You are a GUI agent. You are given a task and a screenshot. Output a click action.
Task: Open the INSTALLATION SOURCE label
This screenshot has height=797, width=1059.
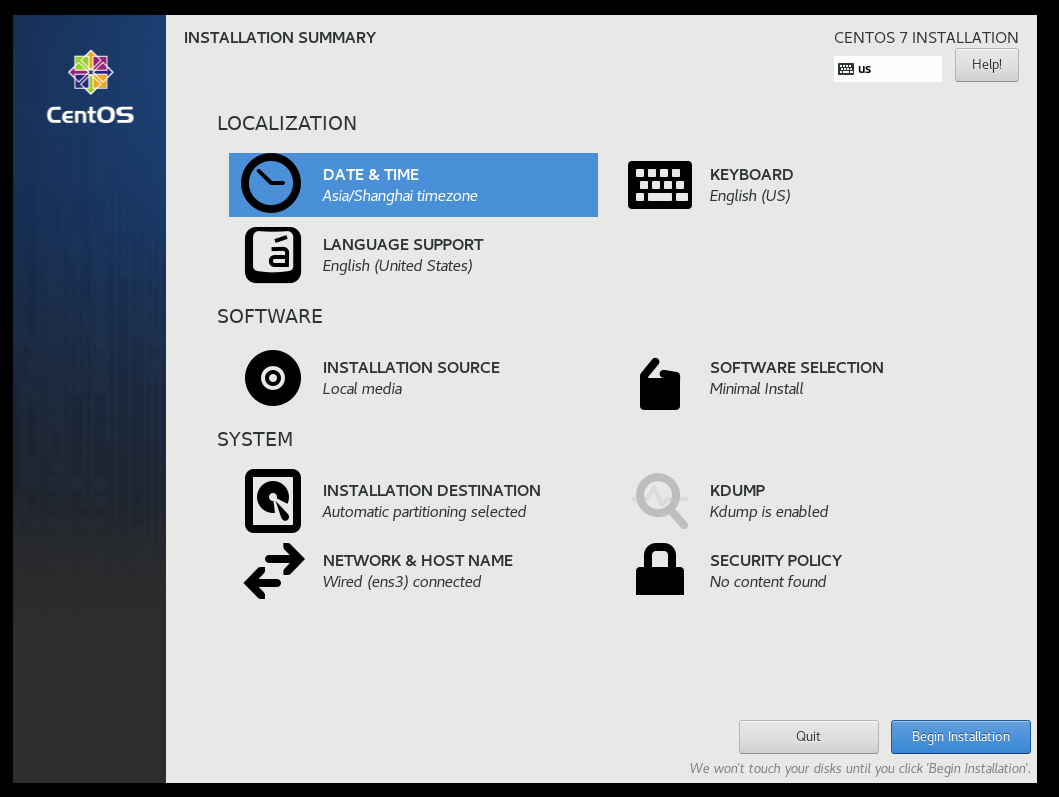(411, 367)
